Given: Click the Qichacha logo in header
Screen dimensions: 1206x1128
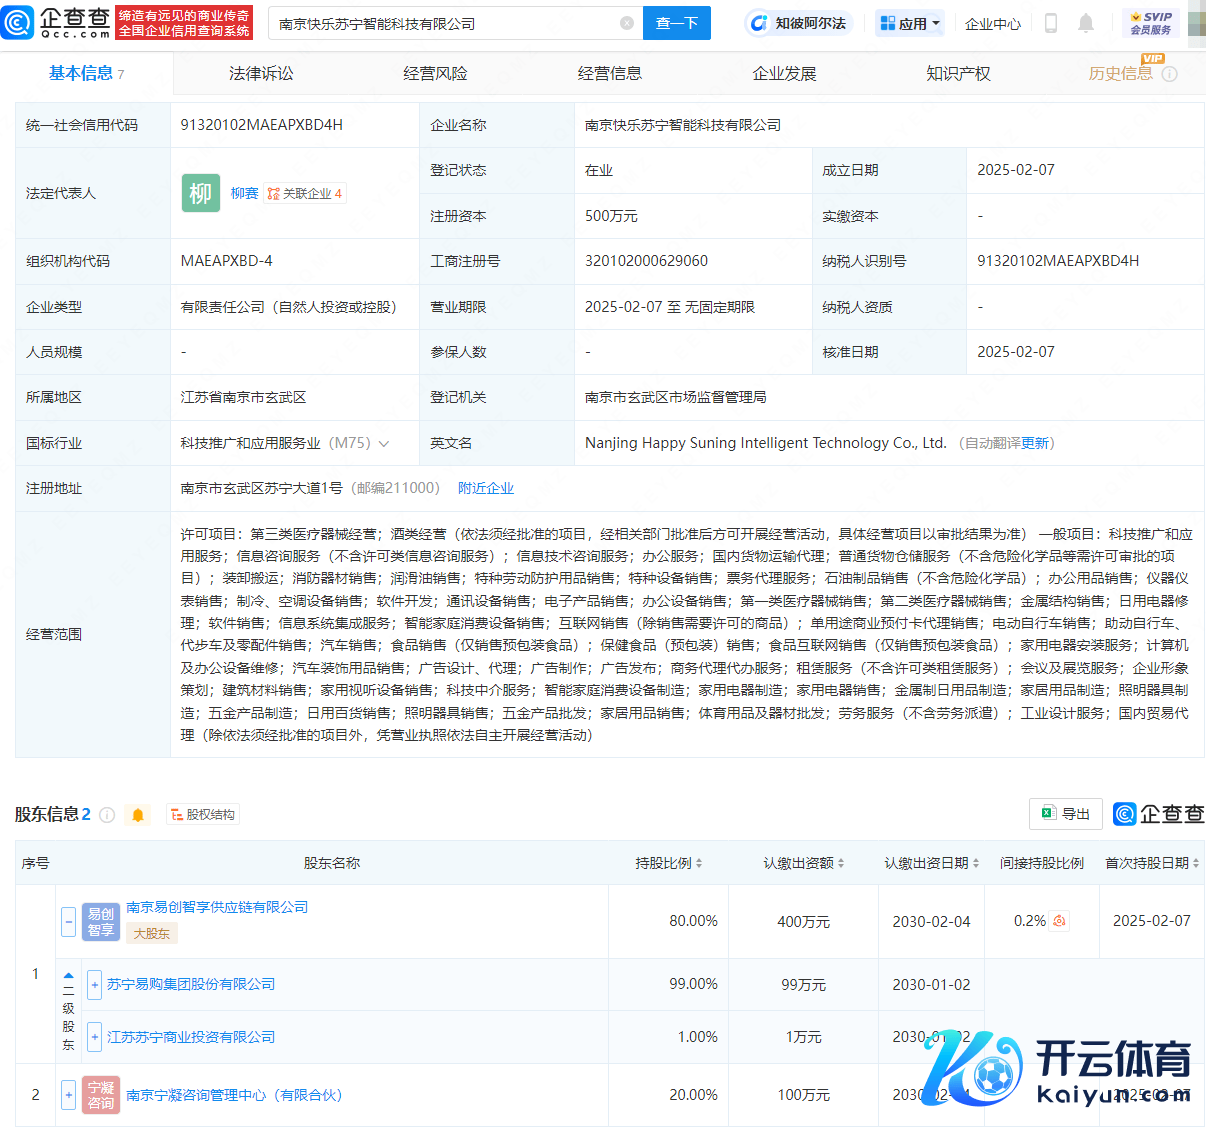Looking at the screenshot, I should pyautogui.click(x=57, y=22).
